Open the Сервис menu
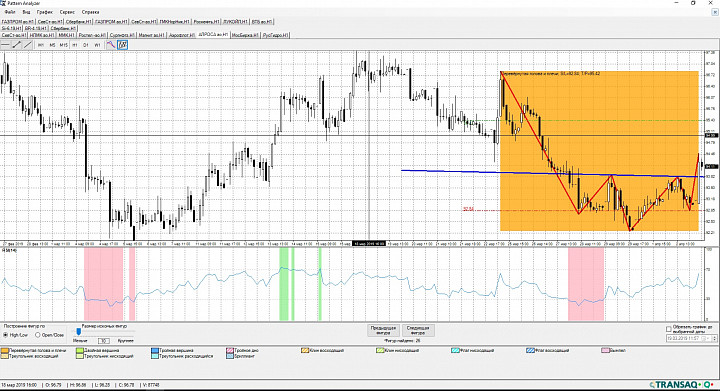 point(67,12)
